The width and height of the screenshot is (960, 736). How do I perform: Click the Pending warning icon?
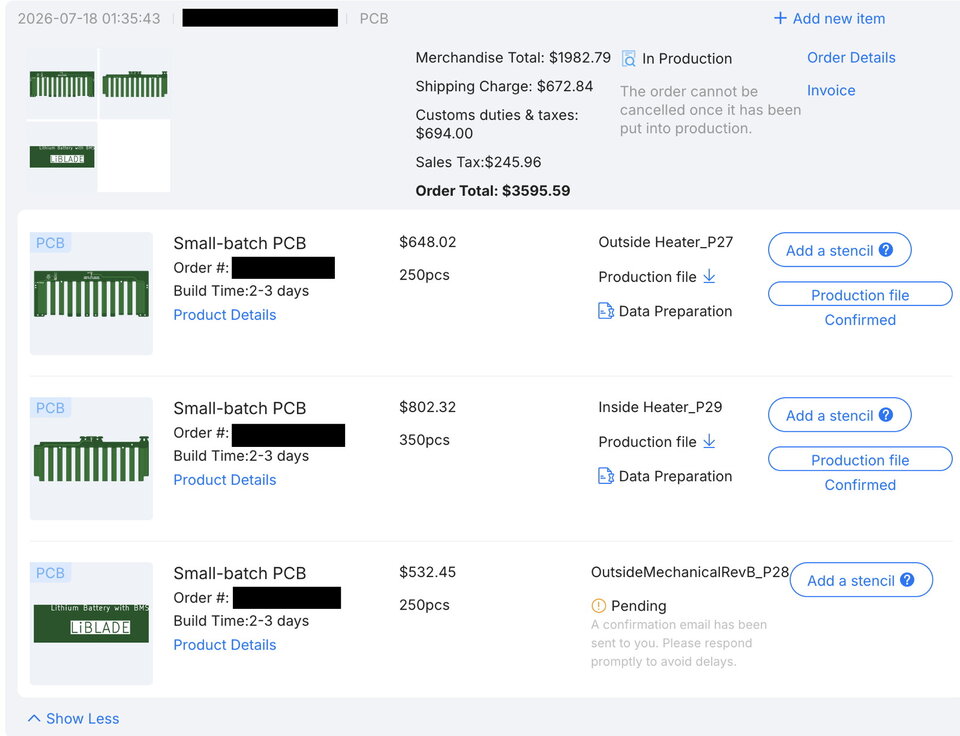[x=598, y=606]
